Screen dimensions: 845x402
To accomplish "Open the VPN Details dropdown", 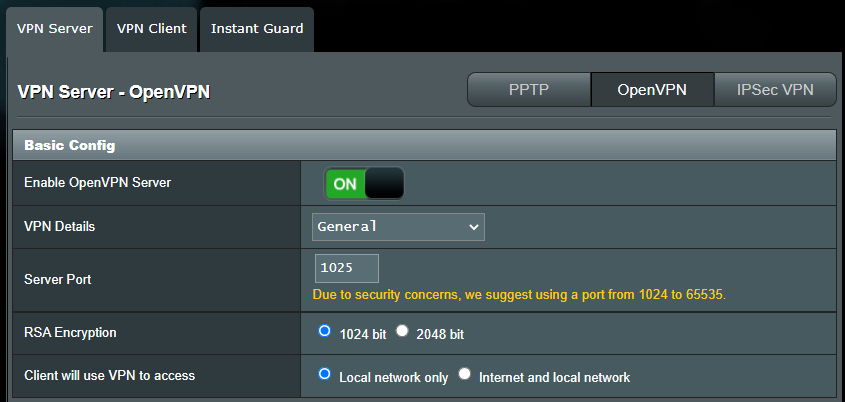I will 398,227.
